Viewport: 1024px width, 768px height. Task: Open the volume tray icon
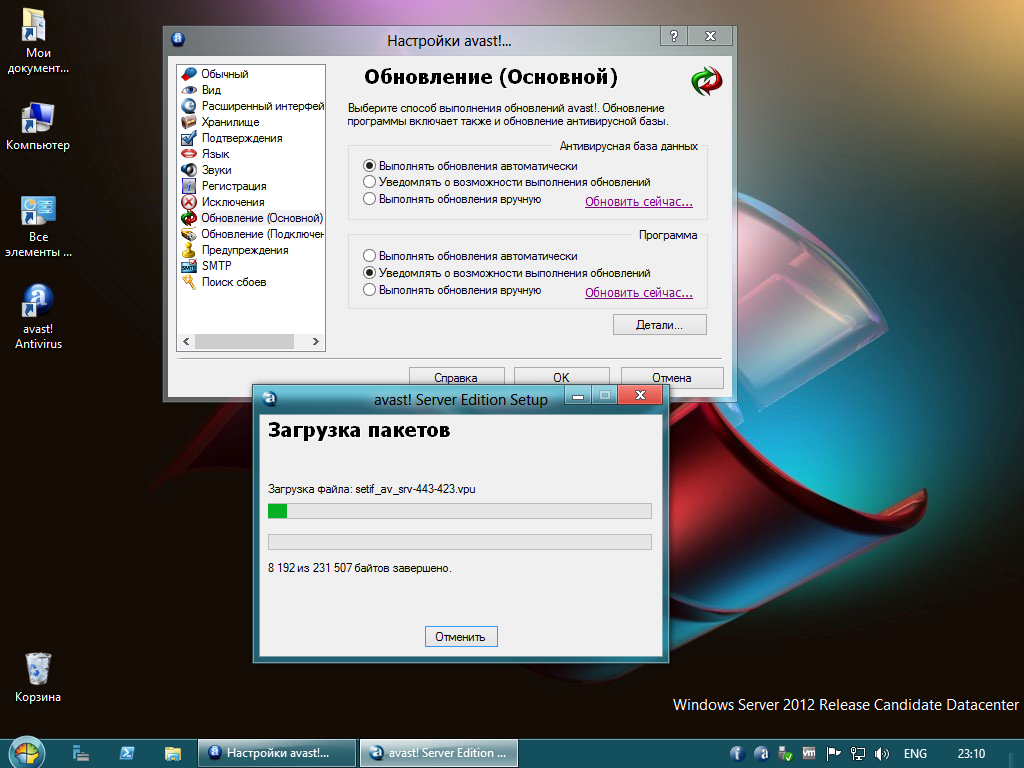882,754
